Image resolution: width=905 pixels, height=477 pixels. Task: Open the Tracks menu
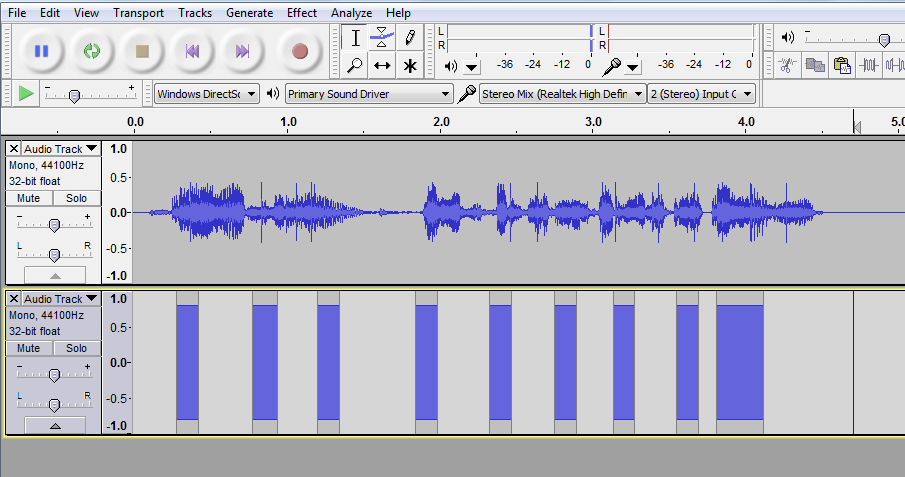pos(195,13)
